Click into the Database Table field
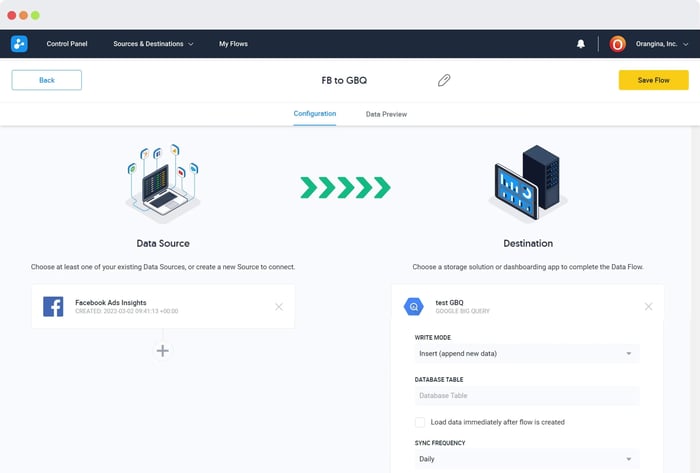Image resolution: width=700 pixels, height=473 pixels. 526,396
